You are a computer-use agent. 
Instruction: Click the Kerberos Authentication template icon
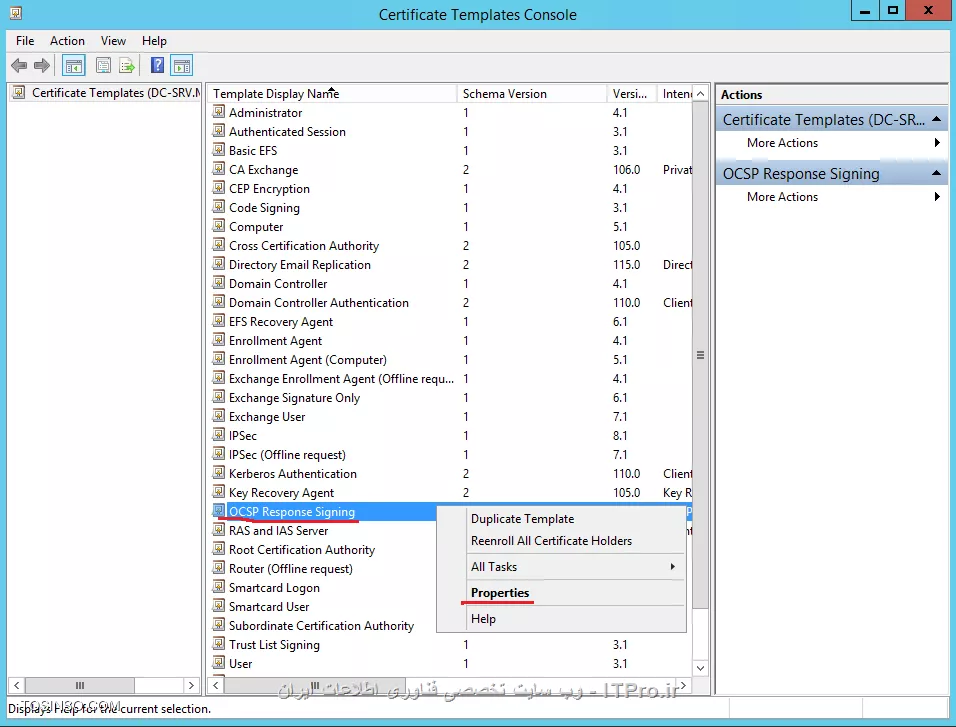[218, 473]
